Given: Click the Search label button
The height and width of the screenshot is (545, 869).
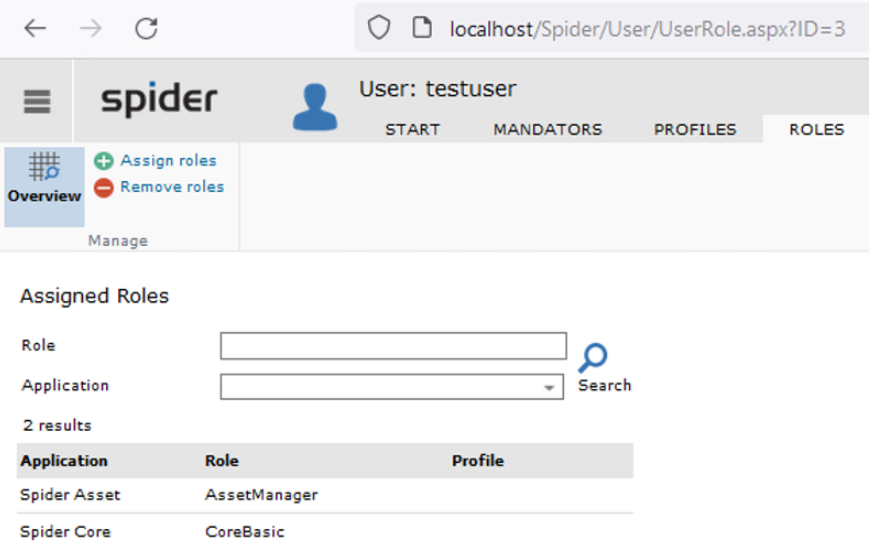Looking at the screenshot, I should [605, 385].
